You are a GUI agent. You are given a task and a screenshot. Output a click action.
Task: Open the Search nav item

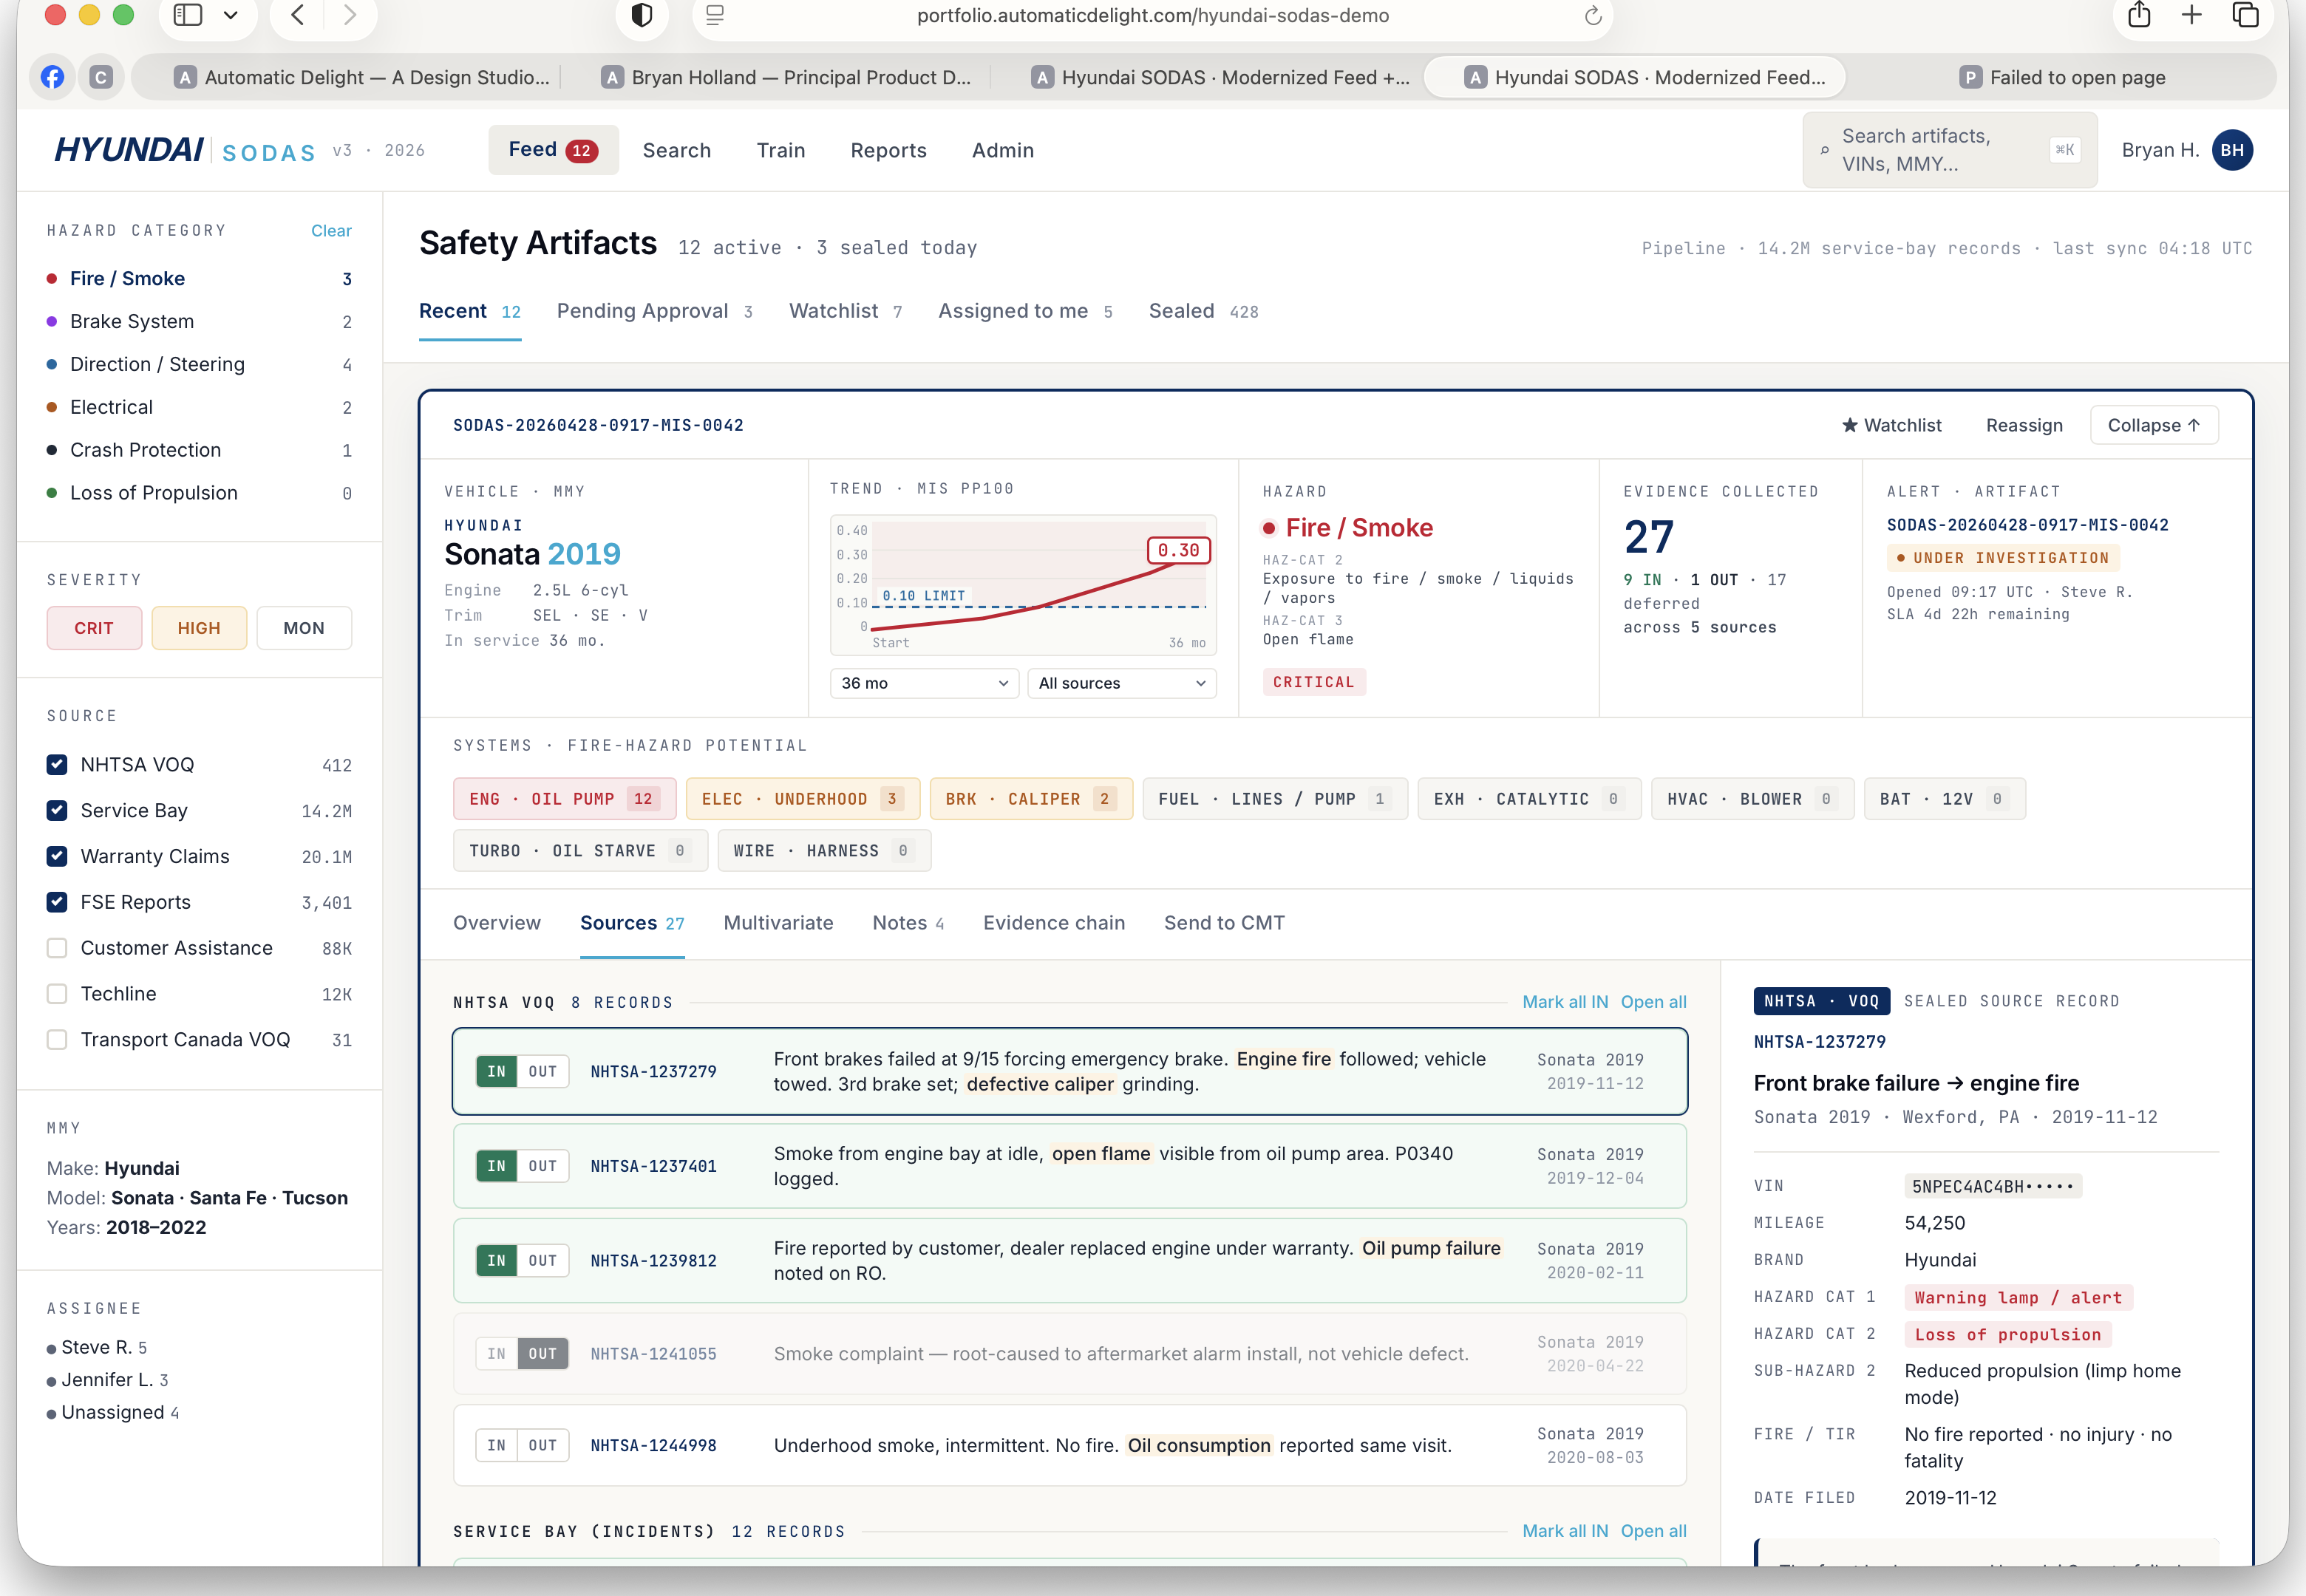(677, 150)
